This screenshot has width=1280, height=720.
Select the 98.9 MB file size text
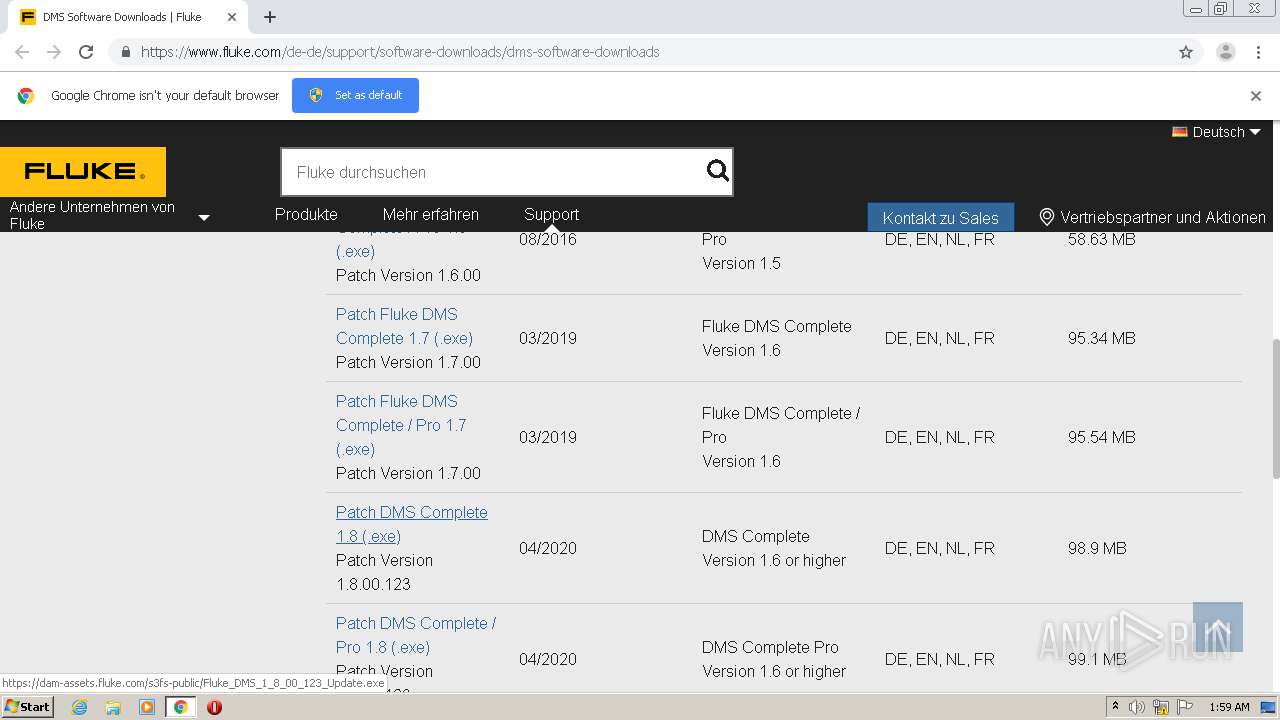click(1097, 548)
